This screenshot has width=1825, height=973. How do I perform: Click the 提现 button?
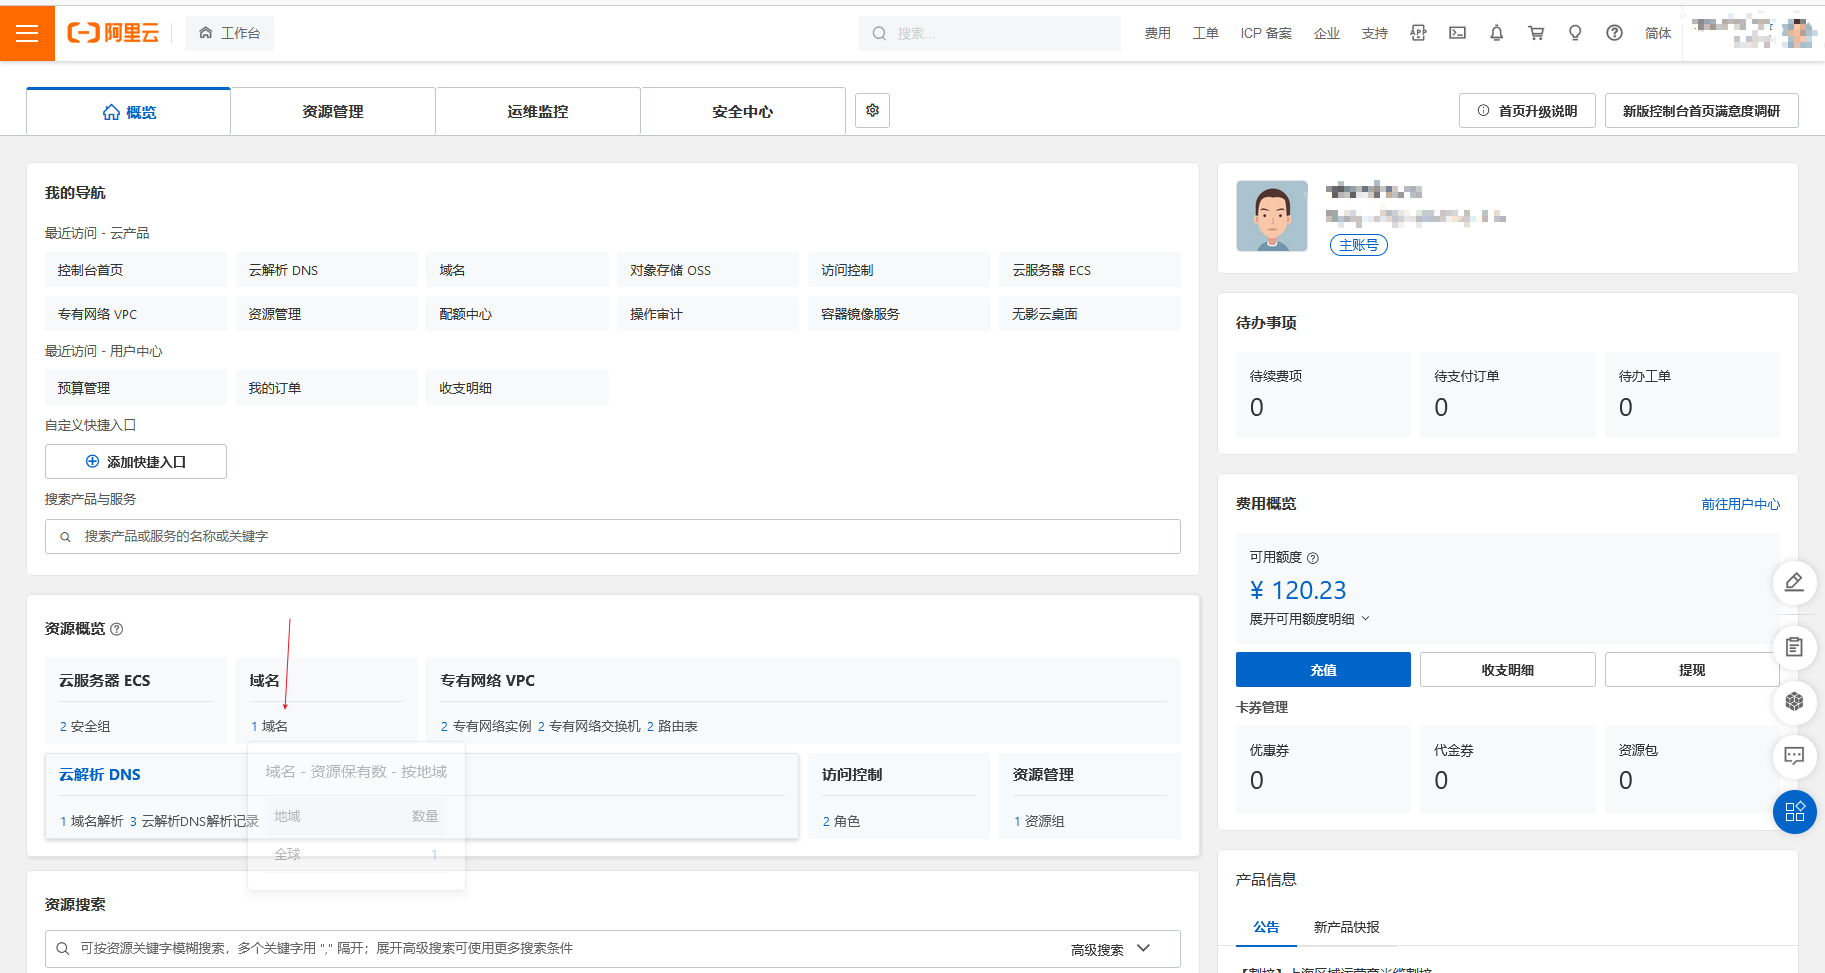tap(1692, 670)
